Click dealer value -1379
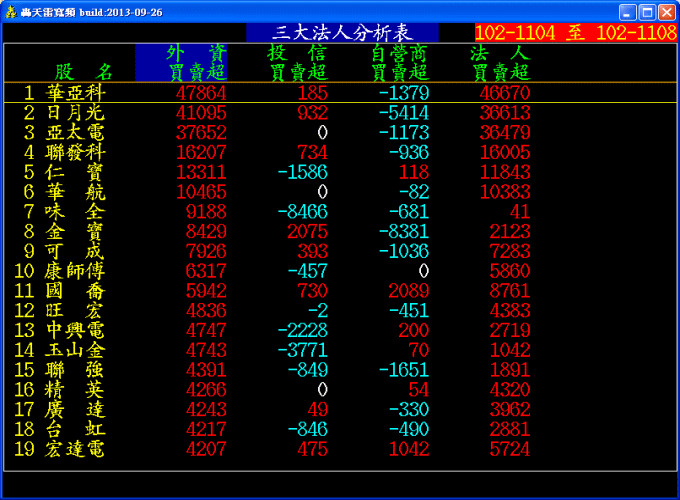The image size is (680, 500). tap(404, 93)
